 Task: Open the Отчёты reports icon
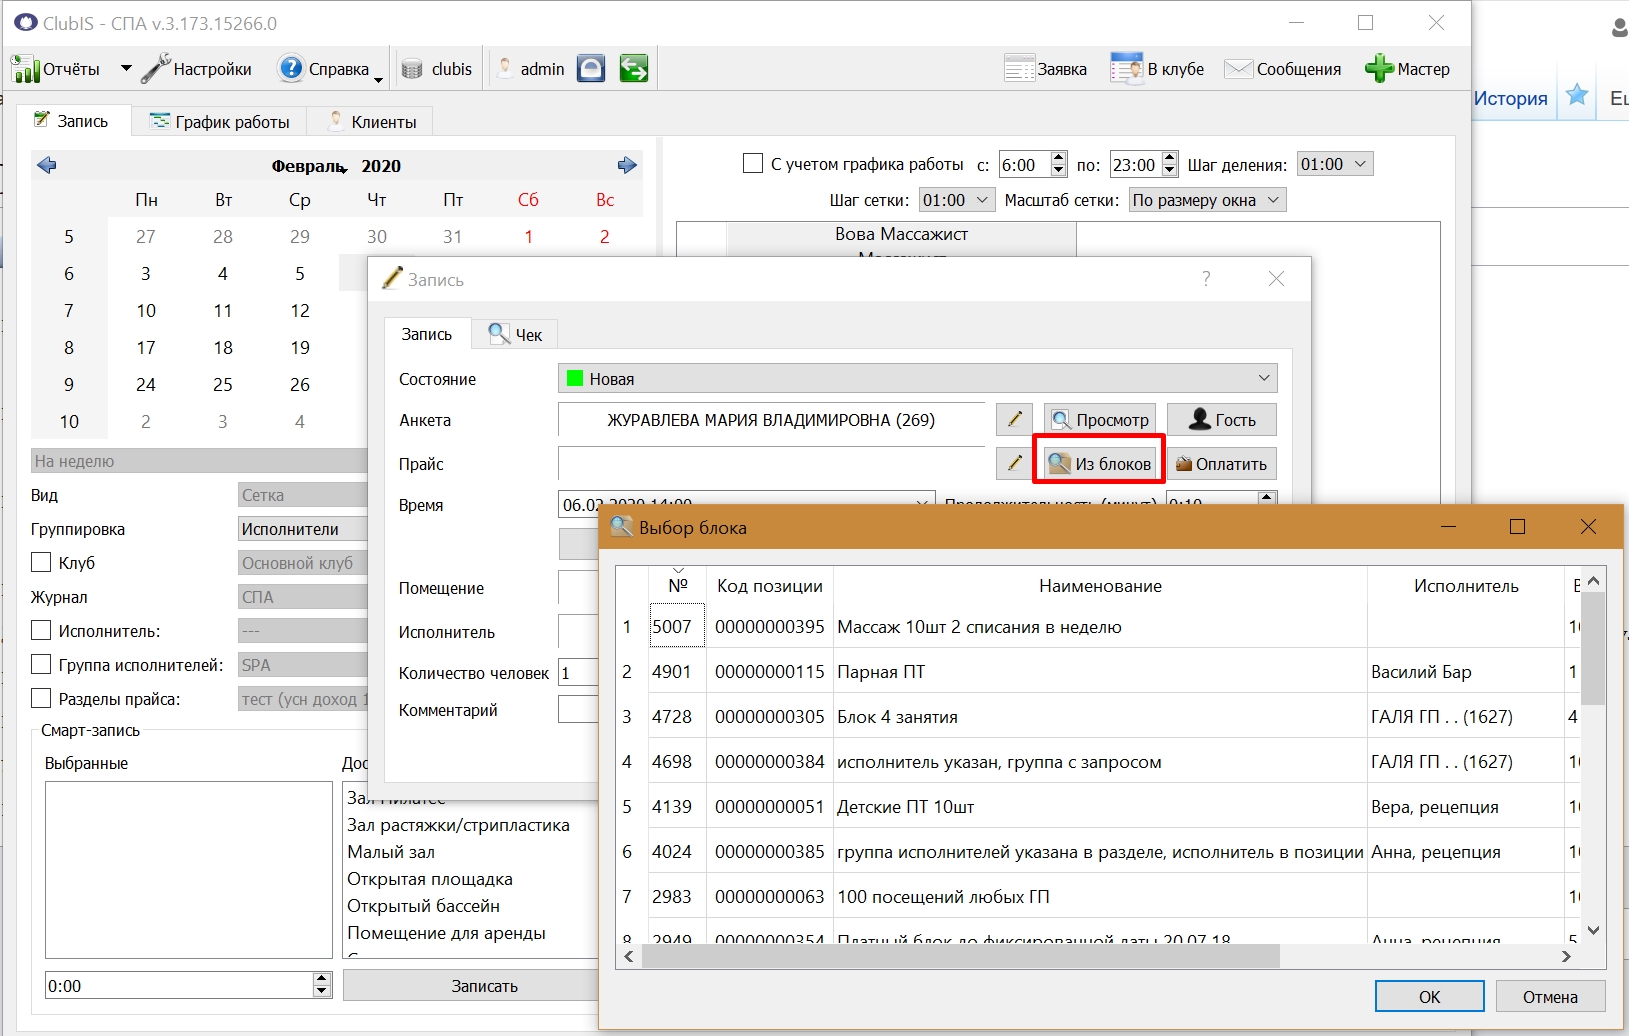click(x=25, y=69)
